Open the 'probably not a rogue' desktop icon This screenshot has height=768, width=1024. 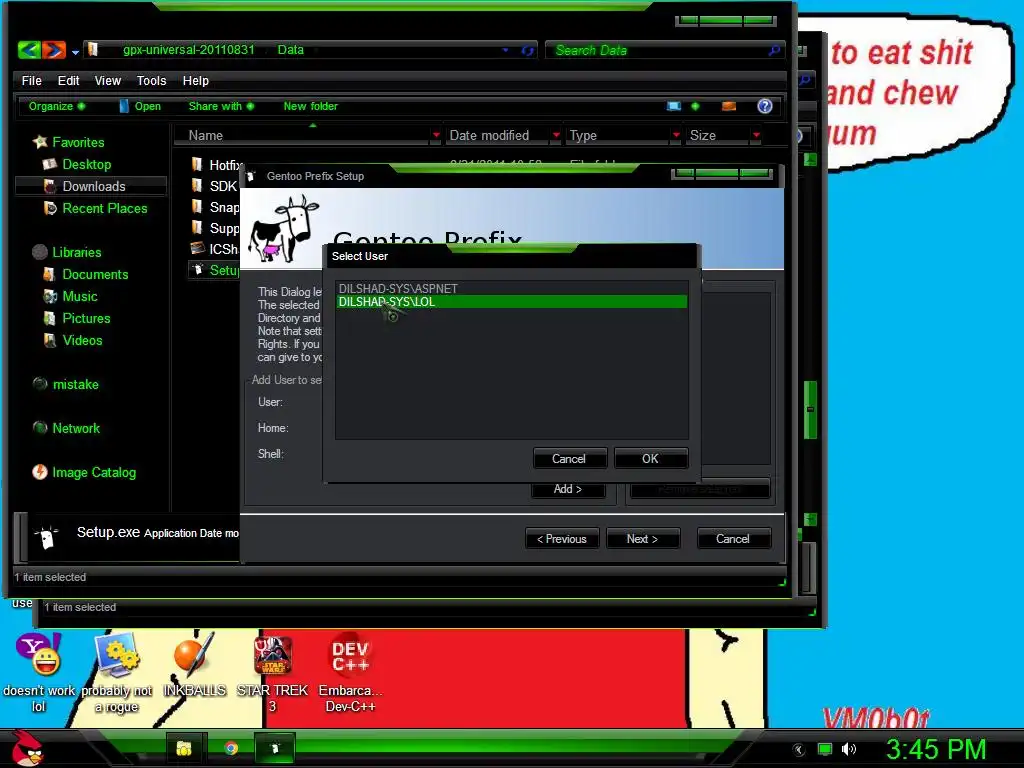116,673
